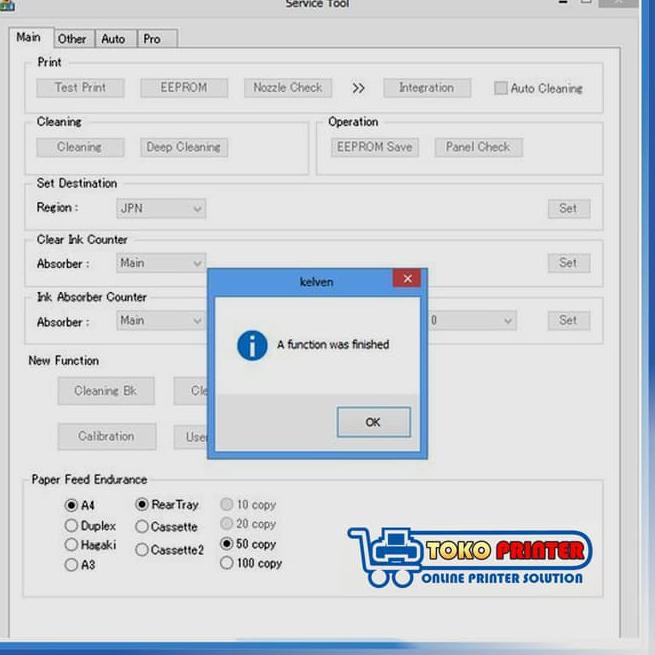Open the Region JPN dropdown
This screenshot has width=655, height=655.
[162, 208]
